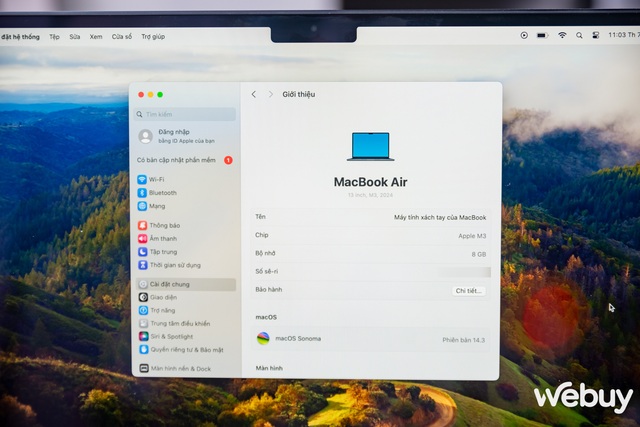Open Spotlight search icon in menu bar
This screenshot has width=640, height=427.
coord(579,36)
